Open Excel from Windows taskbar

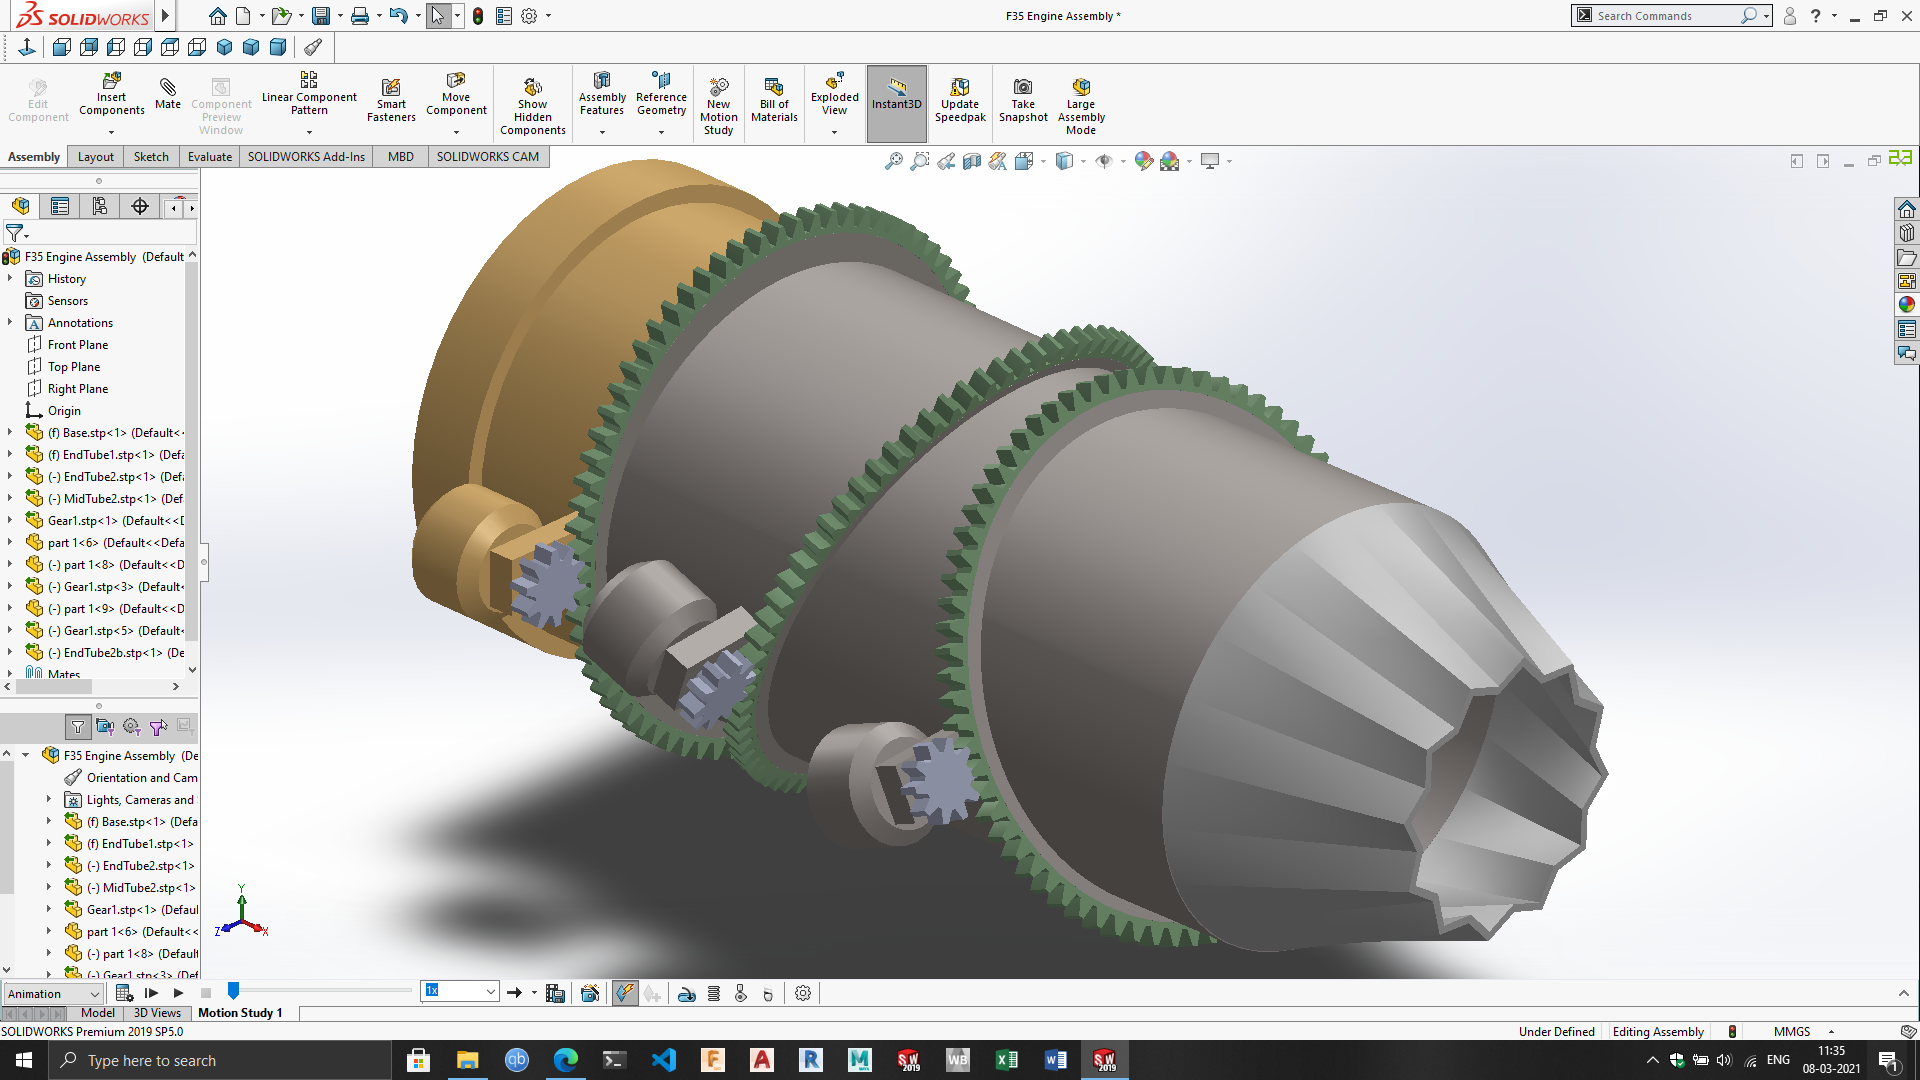pyautogui.click(x=1007, y=1060)
